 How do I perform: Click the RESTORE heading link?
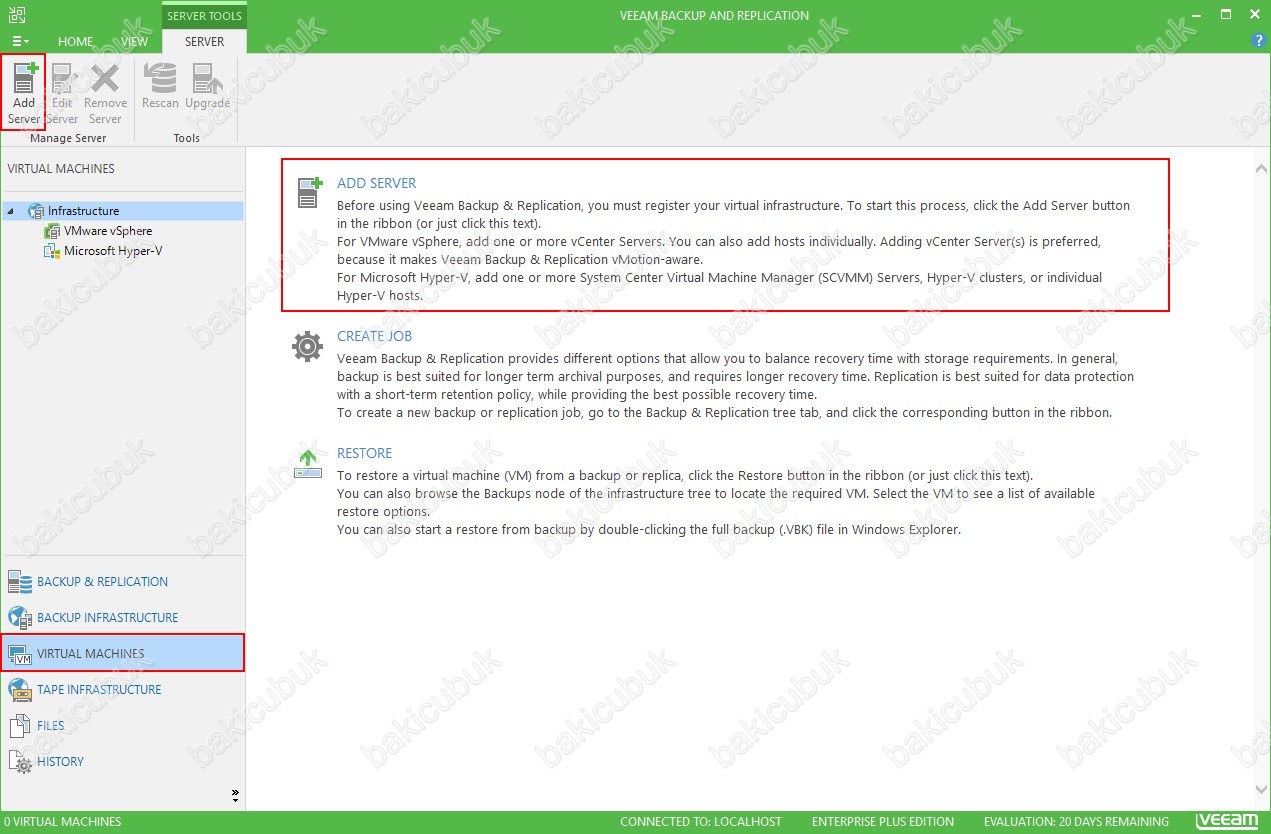pyautogui.click(x=365, y=453)
